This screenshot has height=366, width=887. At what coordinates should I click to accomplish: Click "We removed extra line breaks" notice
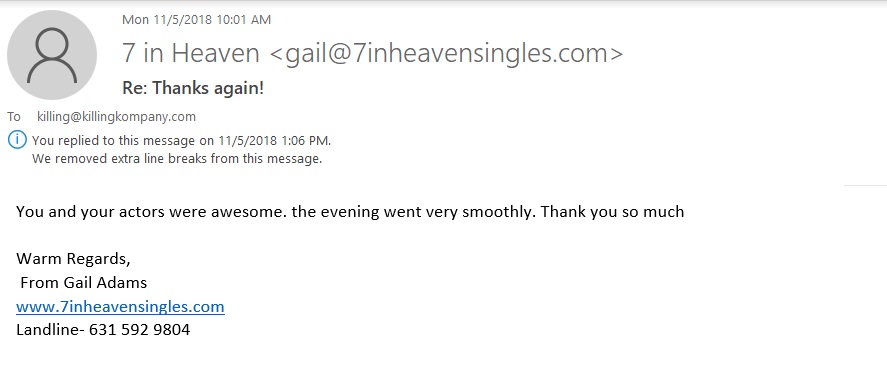(177, 159)
